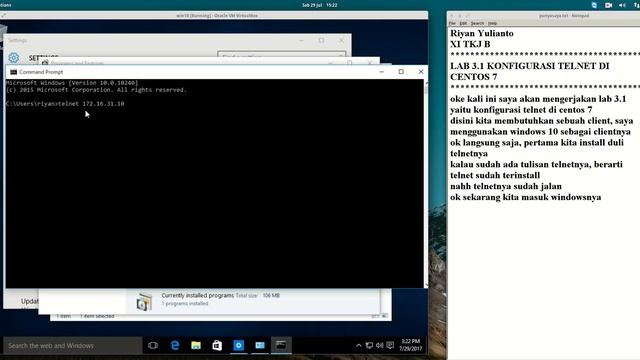Click the Search the web and Windows box
The image size is (640, 360).
pos(73,345)
